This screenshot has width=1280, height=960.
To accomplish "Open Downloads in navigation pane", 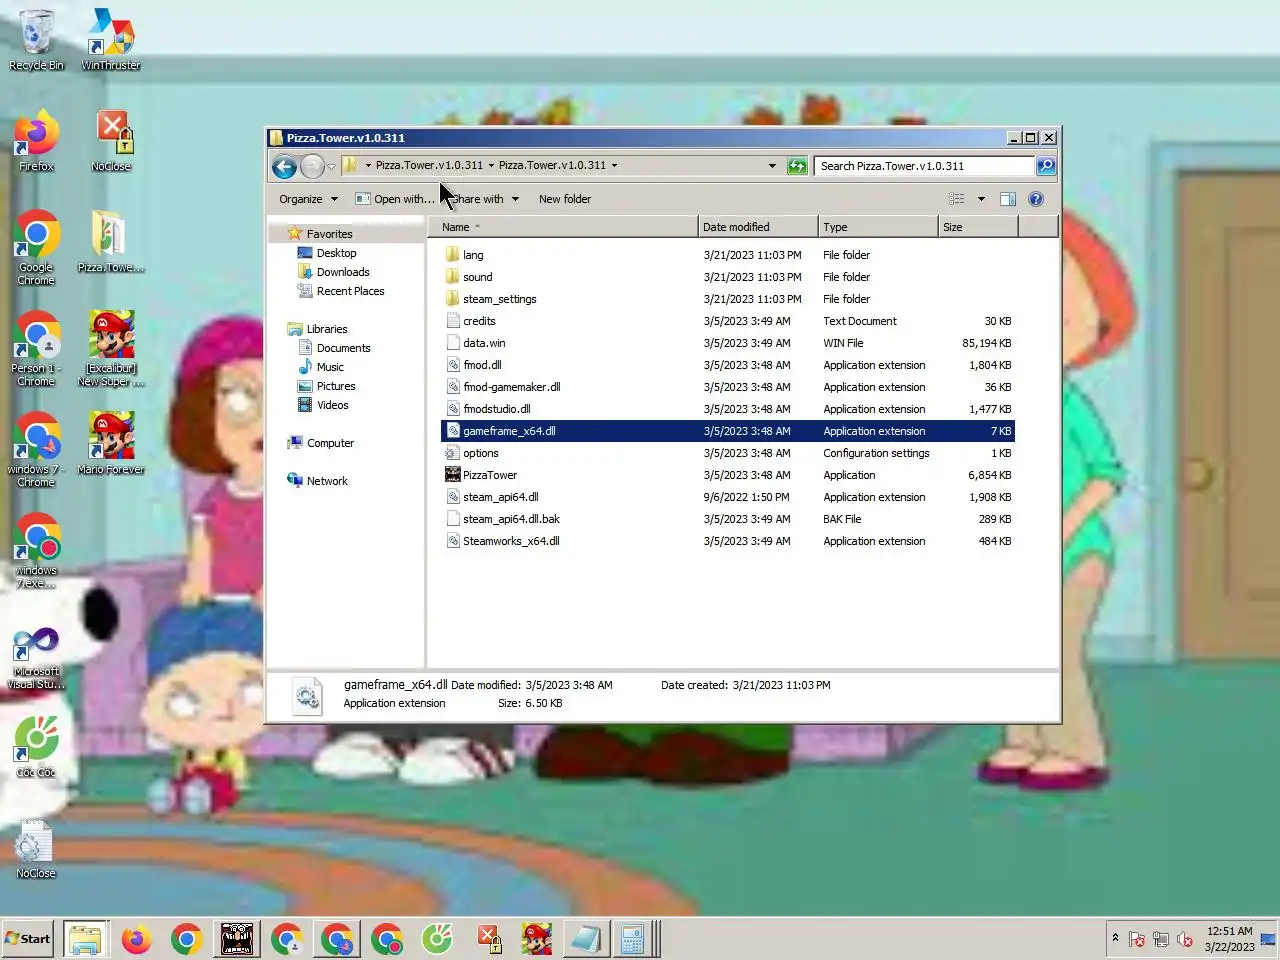I will pos(343,272).
